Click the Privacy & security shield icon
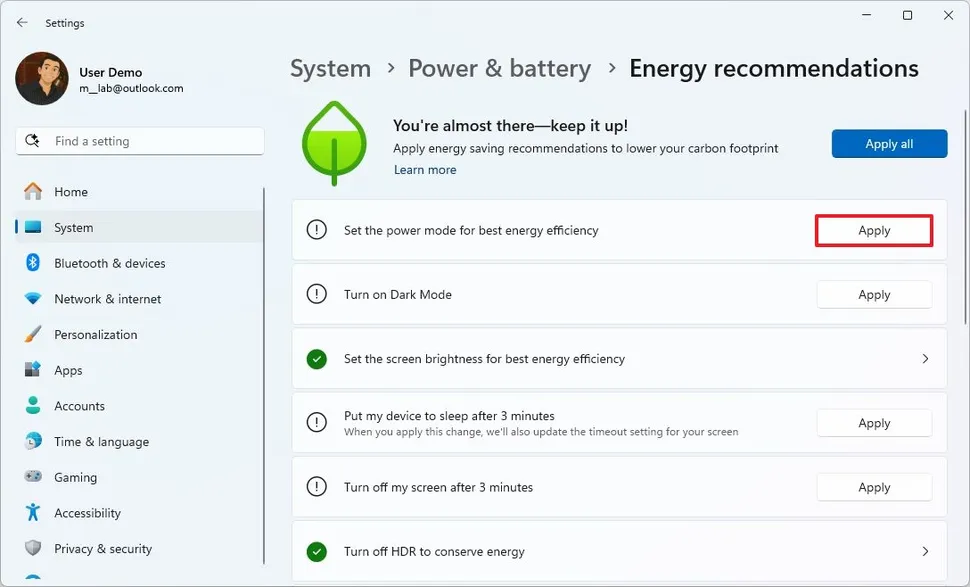The height and width of the screenshot is (587, 970). (31, 548)
